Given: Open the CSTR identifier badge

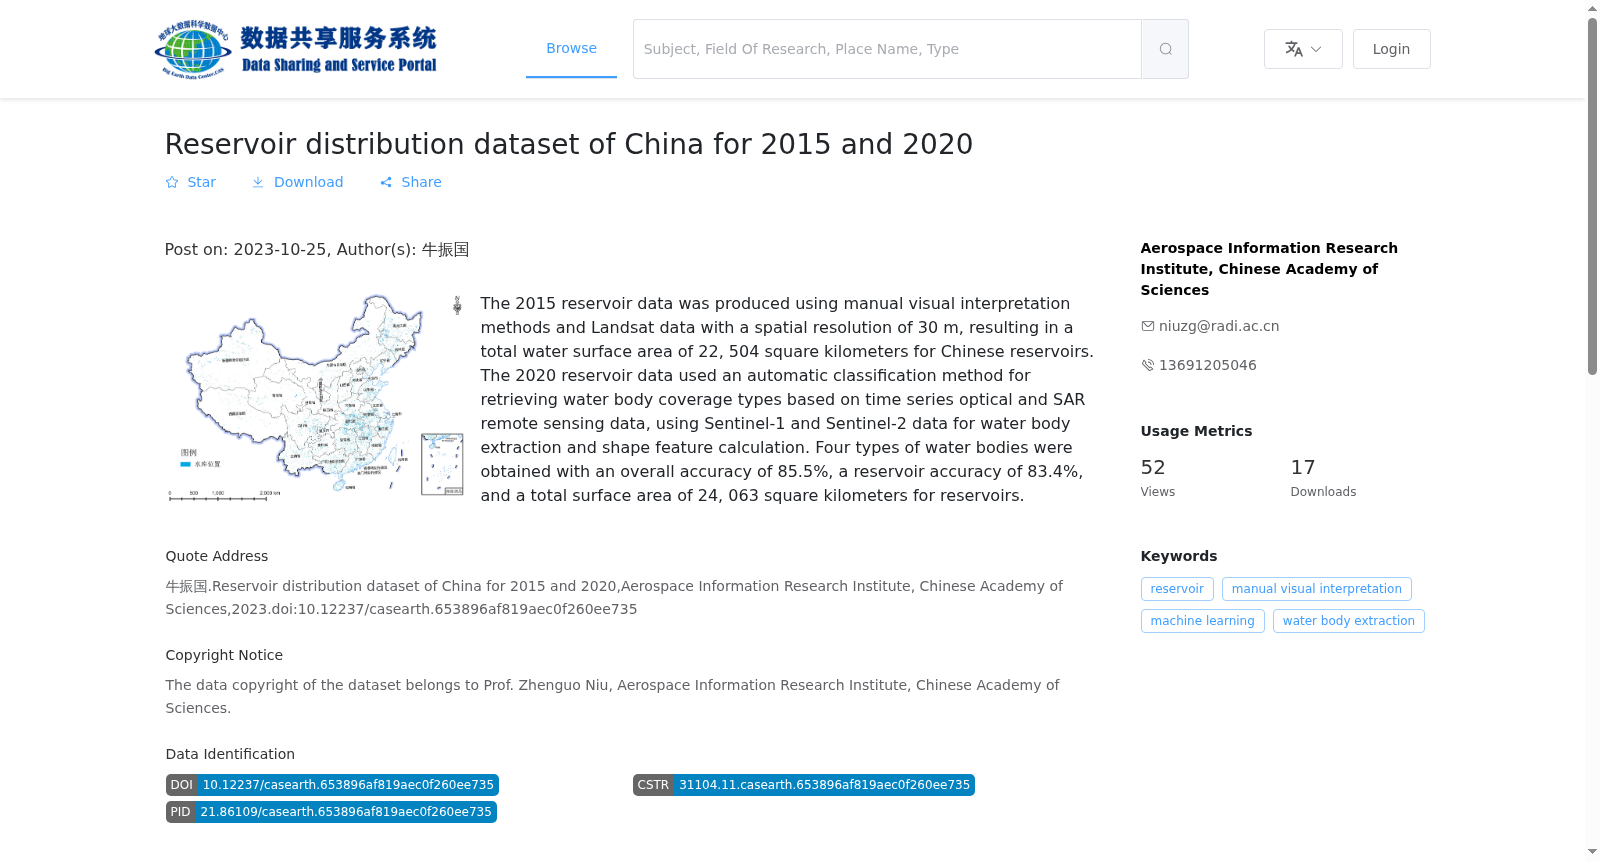Looking at the screenshot, I should 804,785.
